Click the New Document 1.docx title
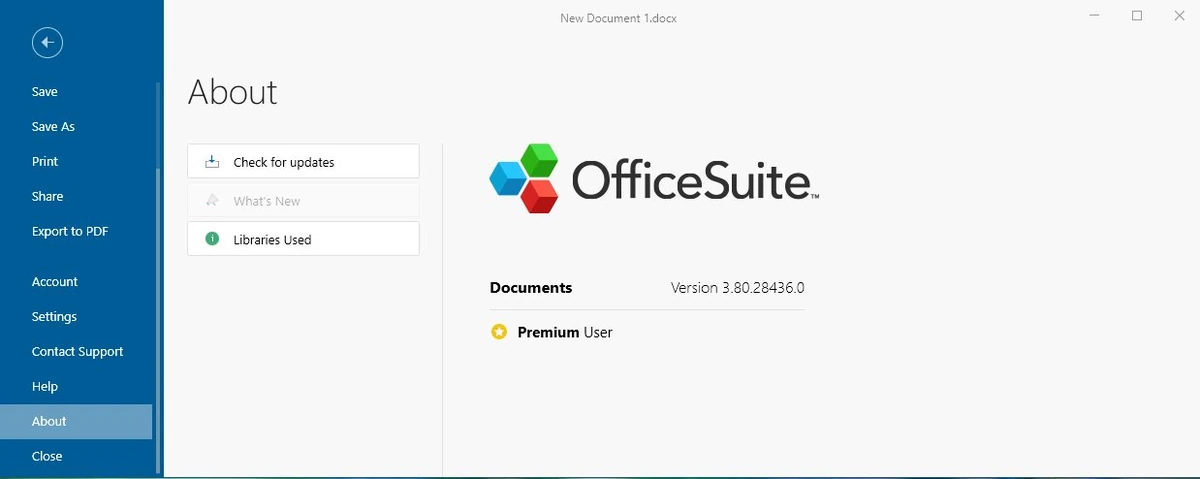 619,18
